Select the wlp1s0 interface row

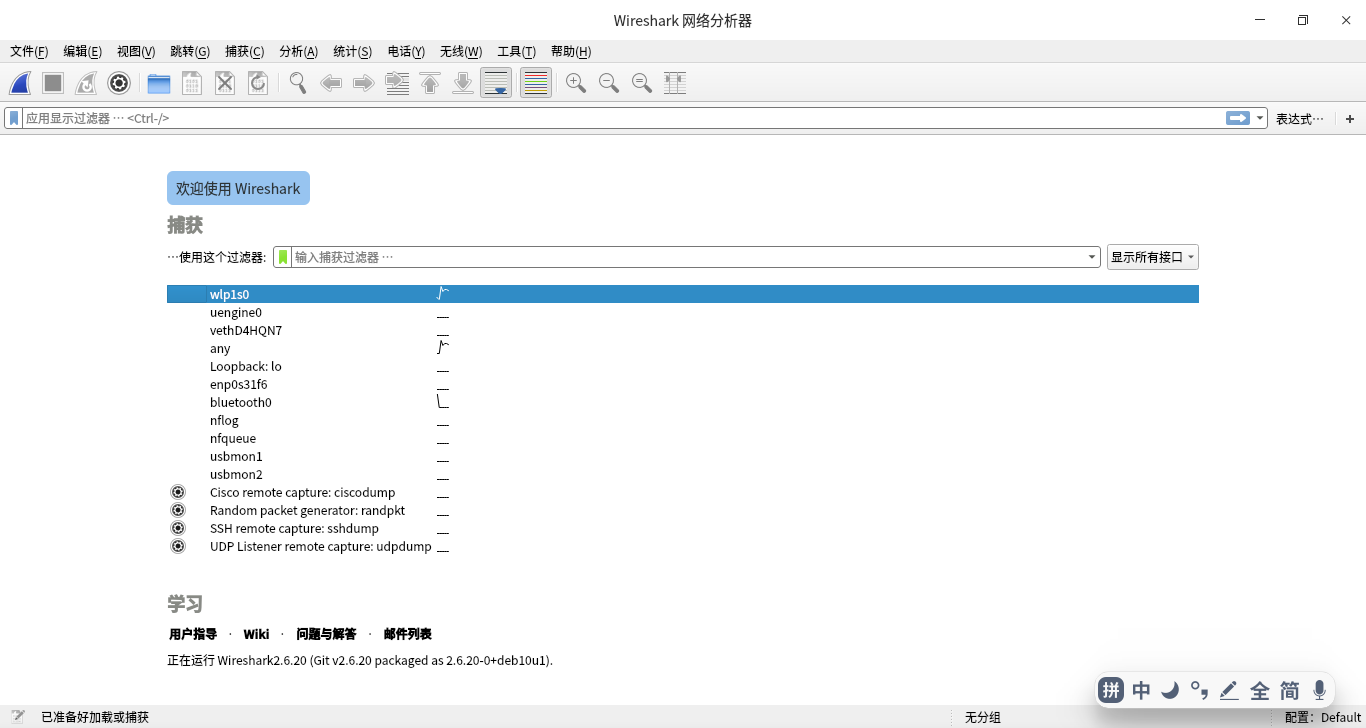click(x=682, y=294)
